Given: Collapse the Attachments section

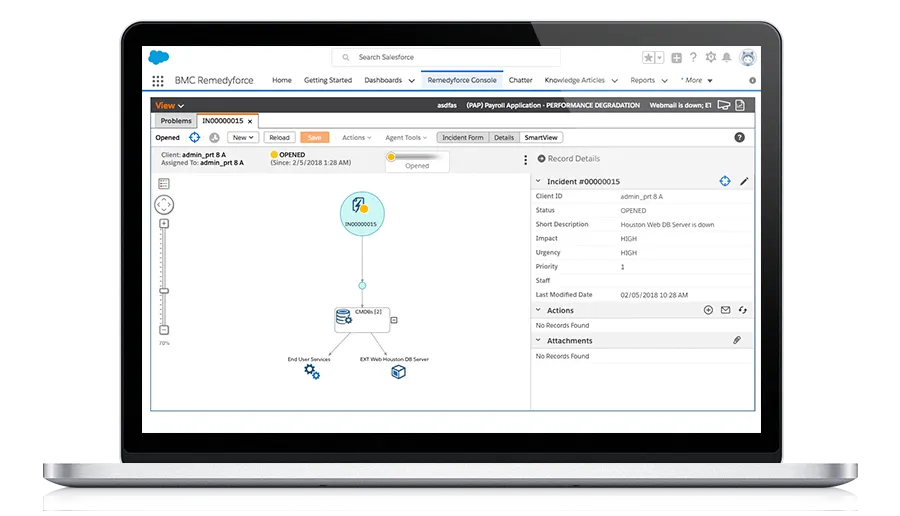Looking at the screenshot, I should (538, 340).
